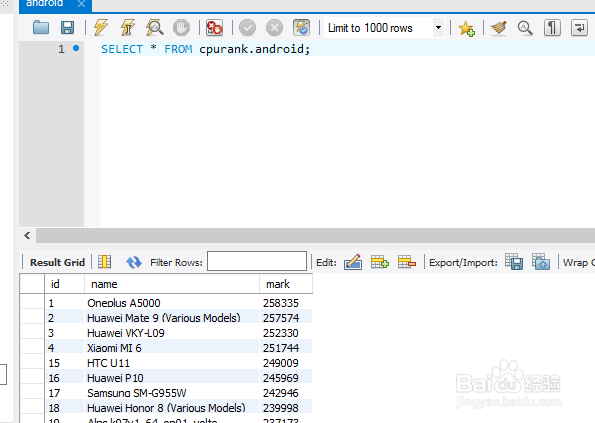This screenshot has height=423, width=595.
Task: Delete selected rows icon in Edit group
Action: click(x=407, y=262)
